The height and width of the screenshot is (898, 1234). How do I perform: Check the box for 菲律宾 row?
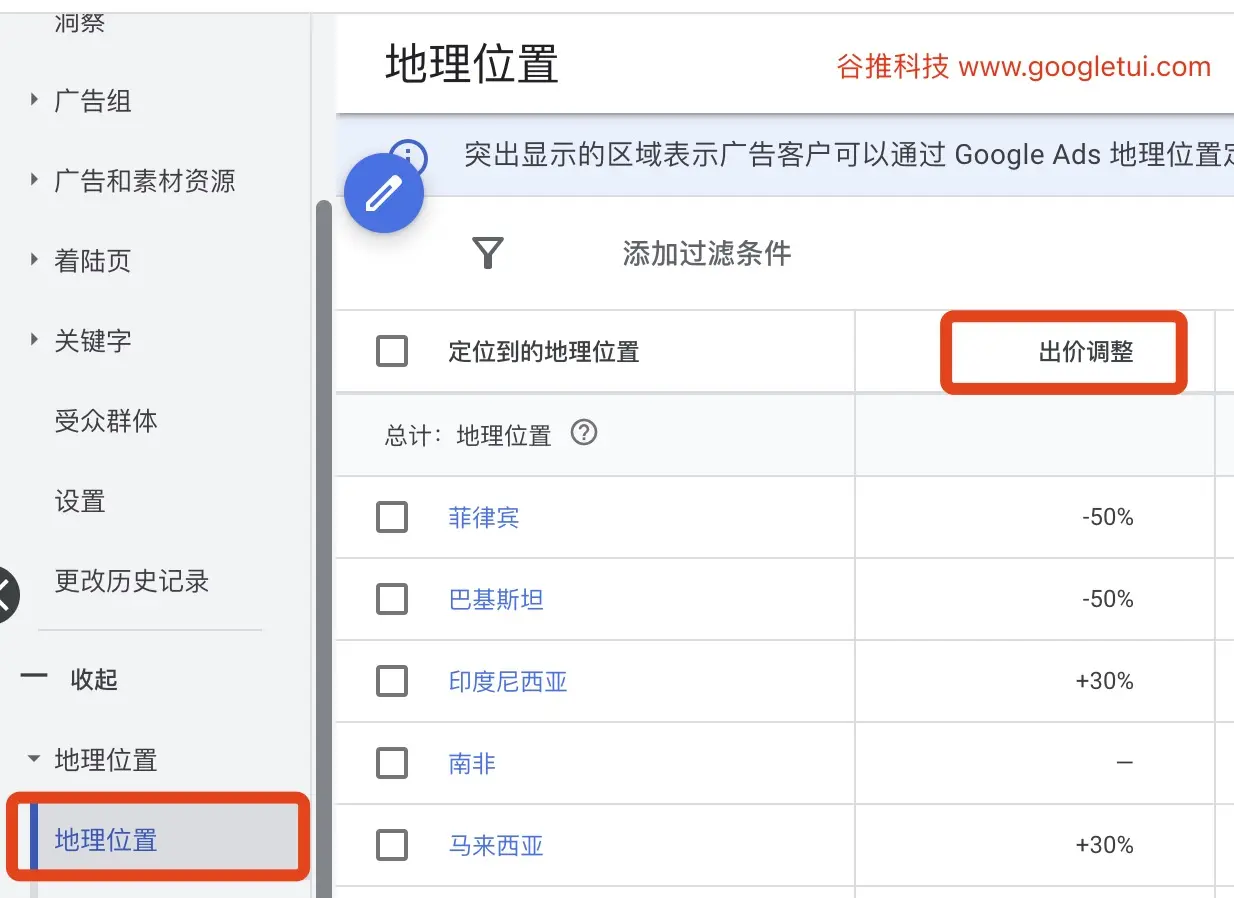[x=392, y=517]
